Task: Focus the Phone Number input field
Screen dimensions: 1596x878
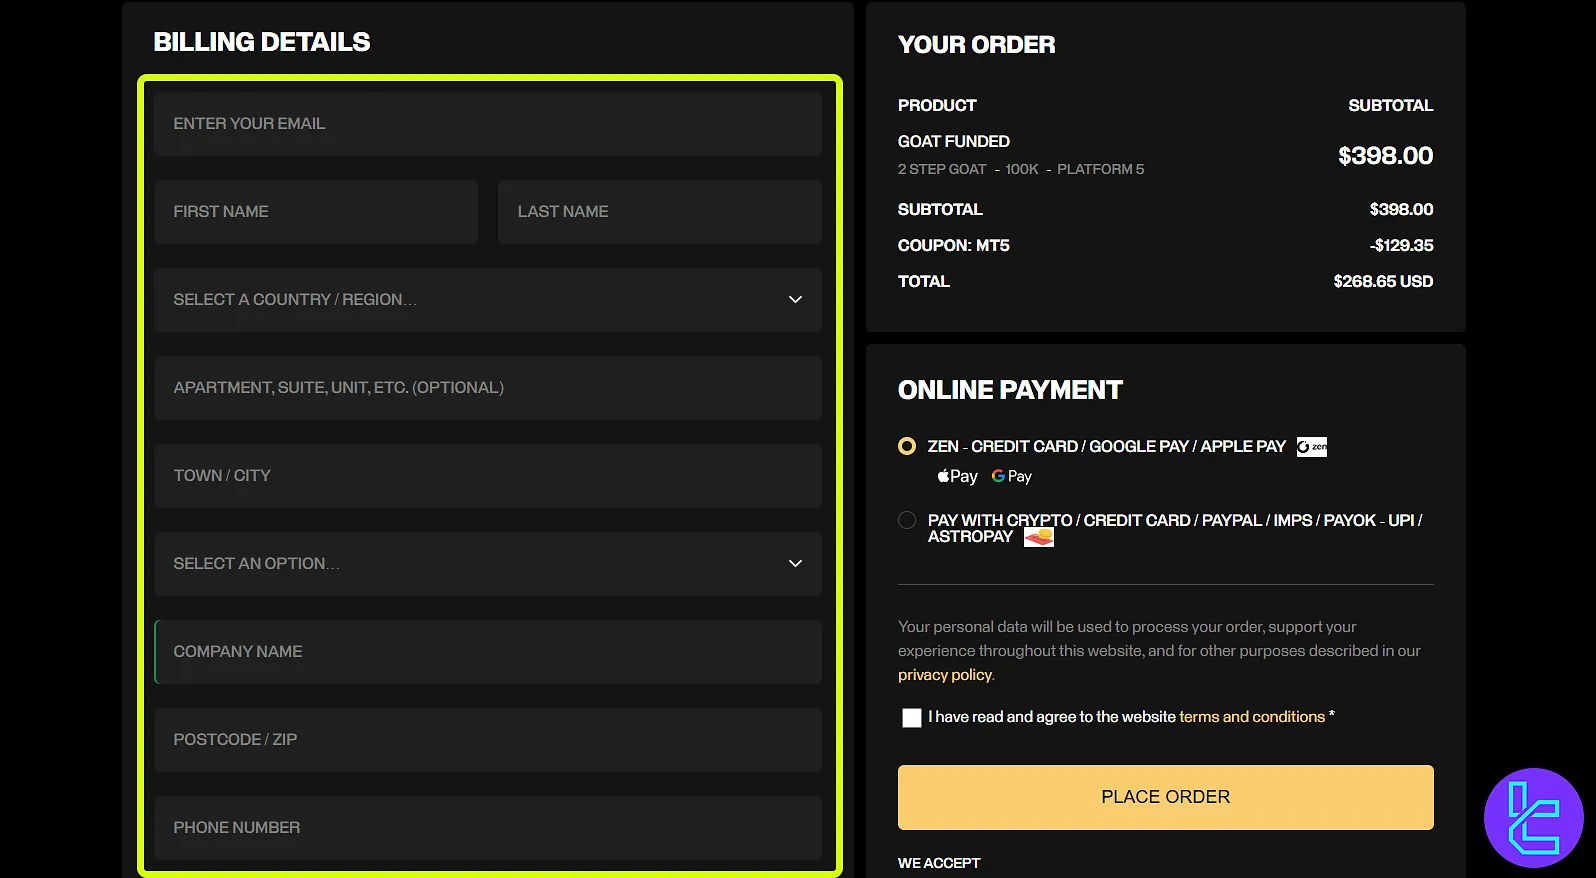Action: (x=487, y=828)
